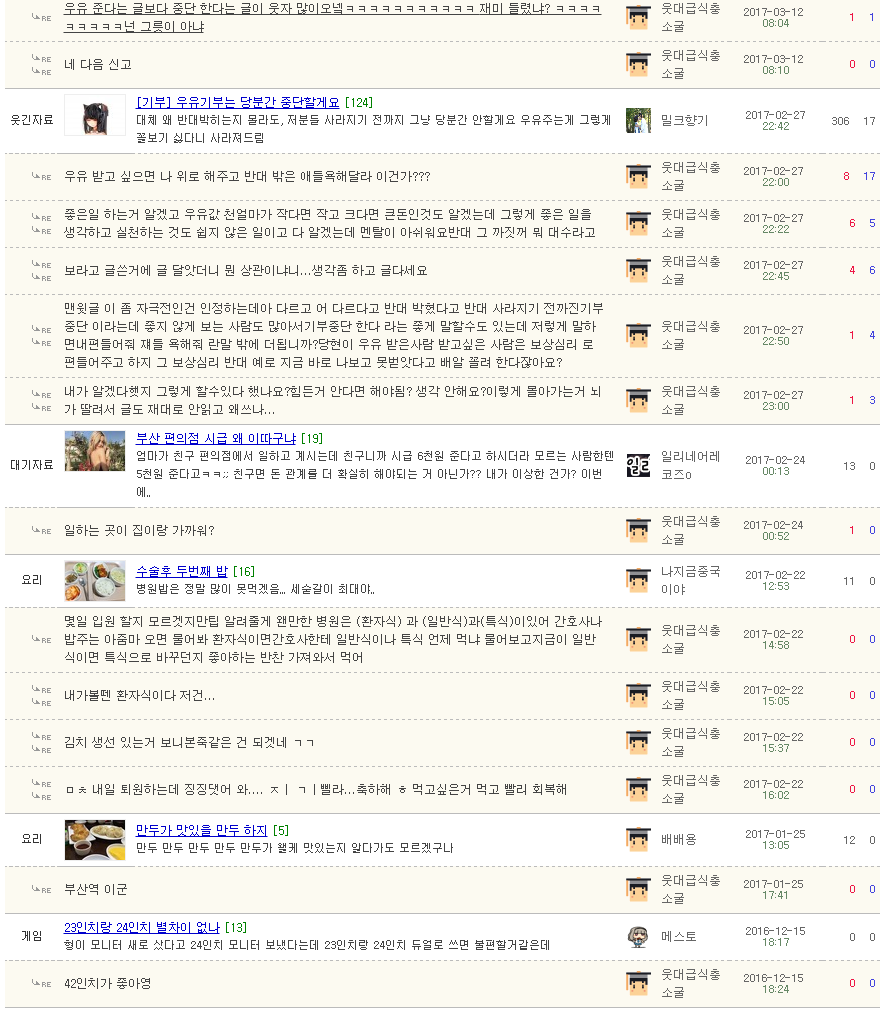Screen dimensions: 886x1013
Task: Open the 23인치랑 24인치 별차이 없냐 post
Action: coord(142,928)
